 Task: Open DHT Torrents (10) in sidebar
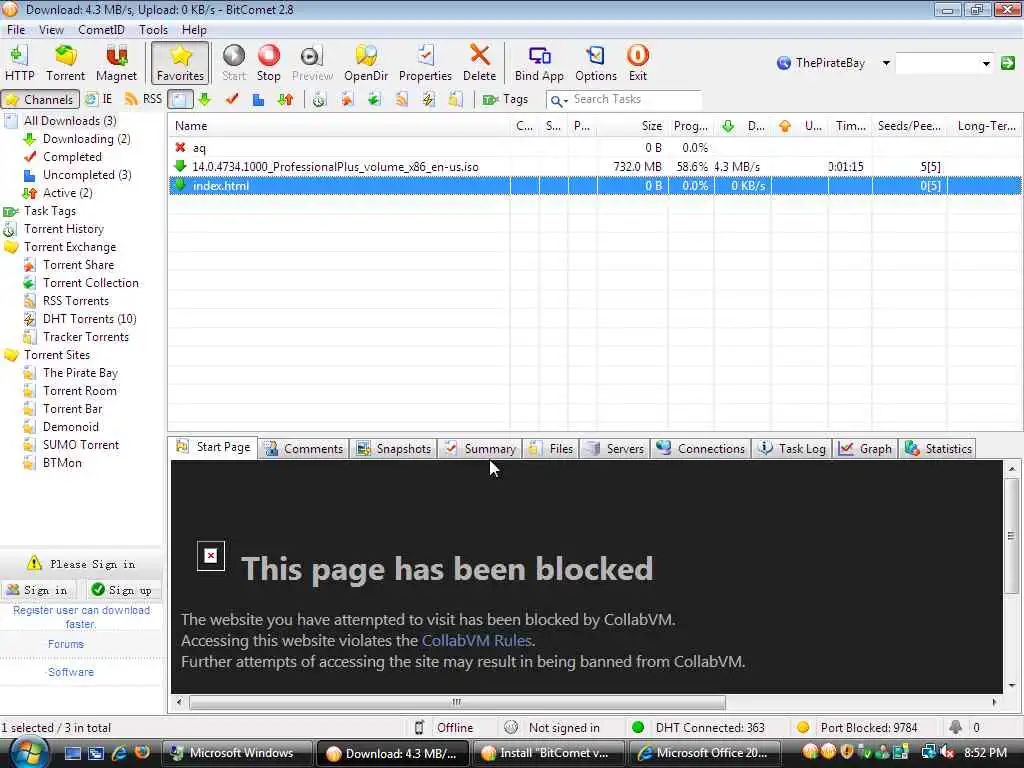(x=89, y=319)
